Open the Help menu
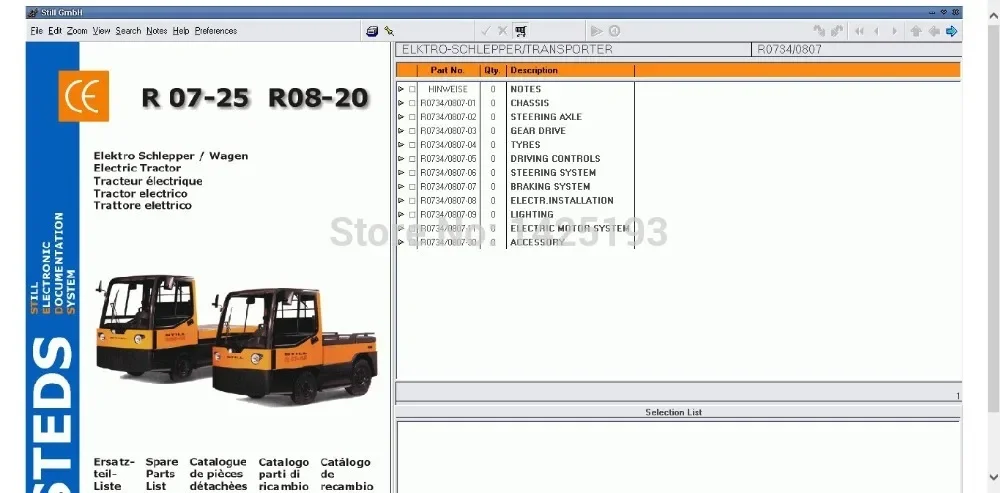This screenshot has width=1000, height=493. click(180, 31)
